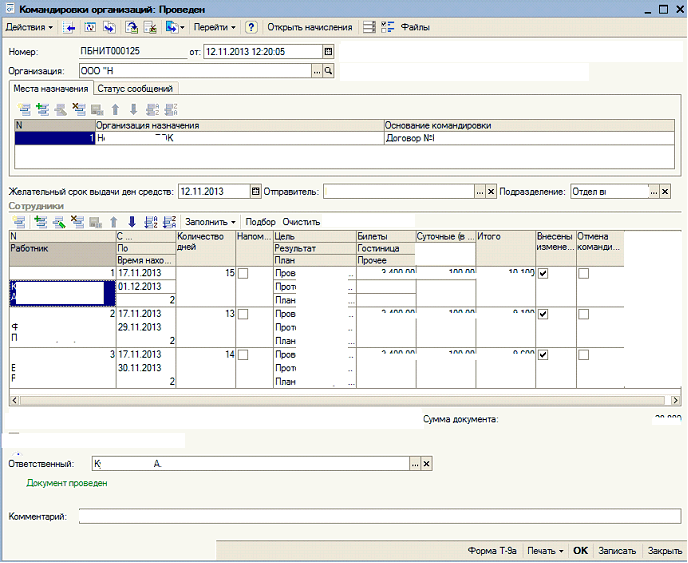Click the Комментарий input field

(380, 516)
